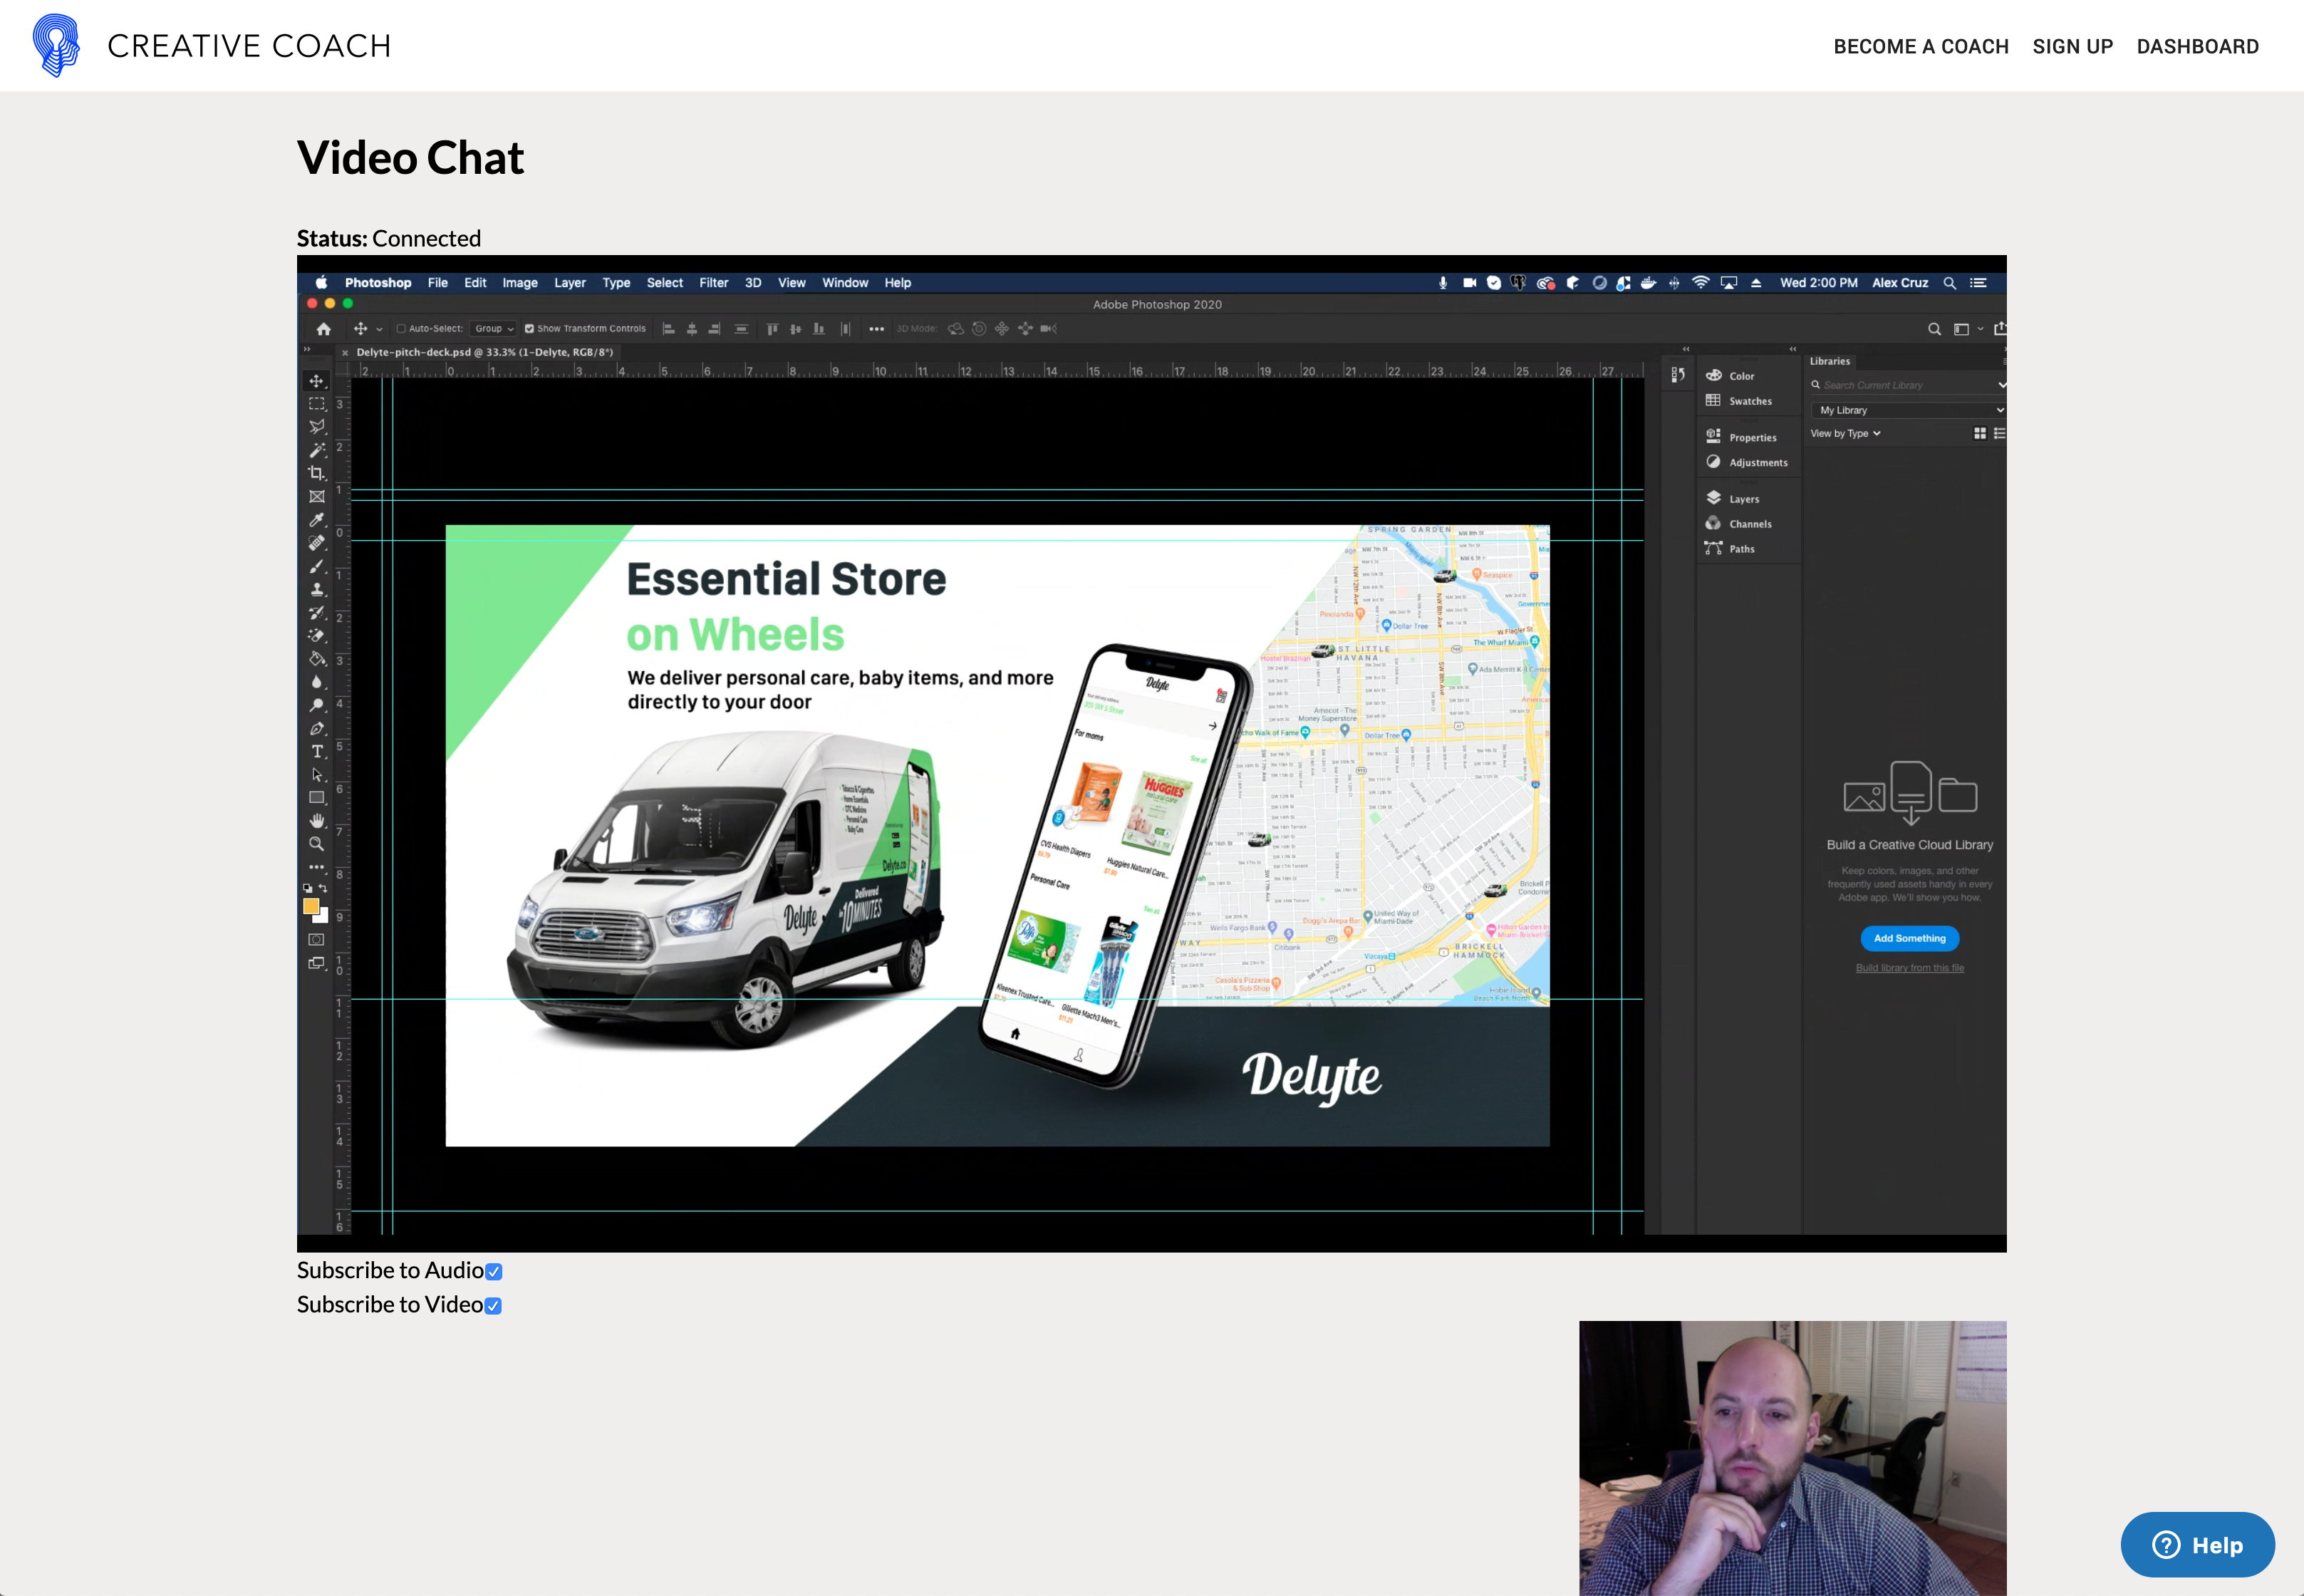Expand the View by Type dropdown
2304x1596 pixels.
1845,434
